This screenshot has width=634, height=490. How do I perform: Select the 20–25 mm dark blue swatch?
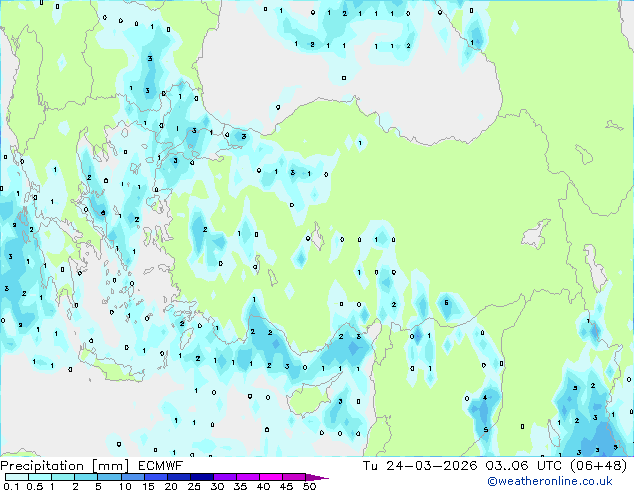point(178,477)
